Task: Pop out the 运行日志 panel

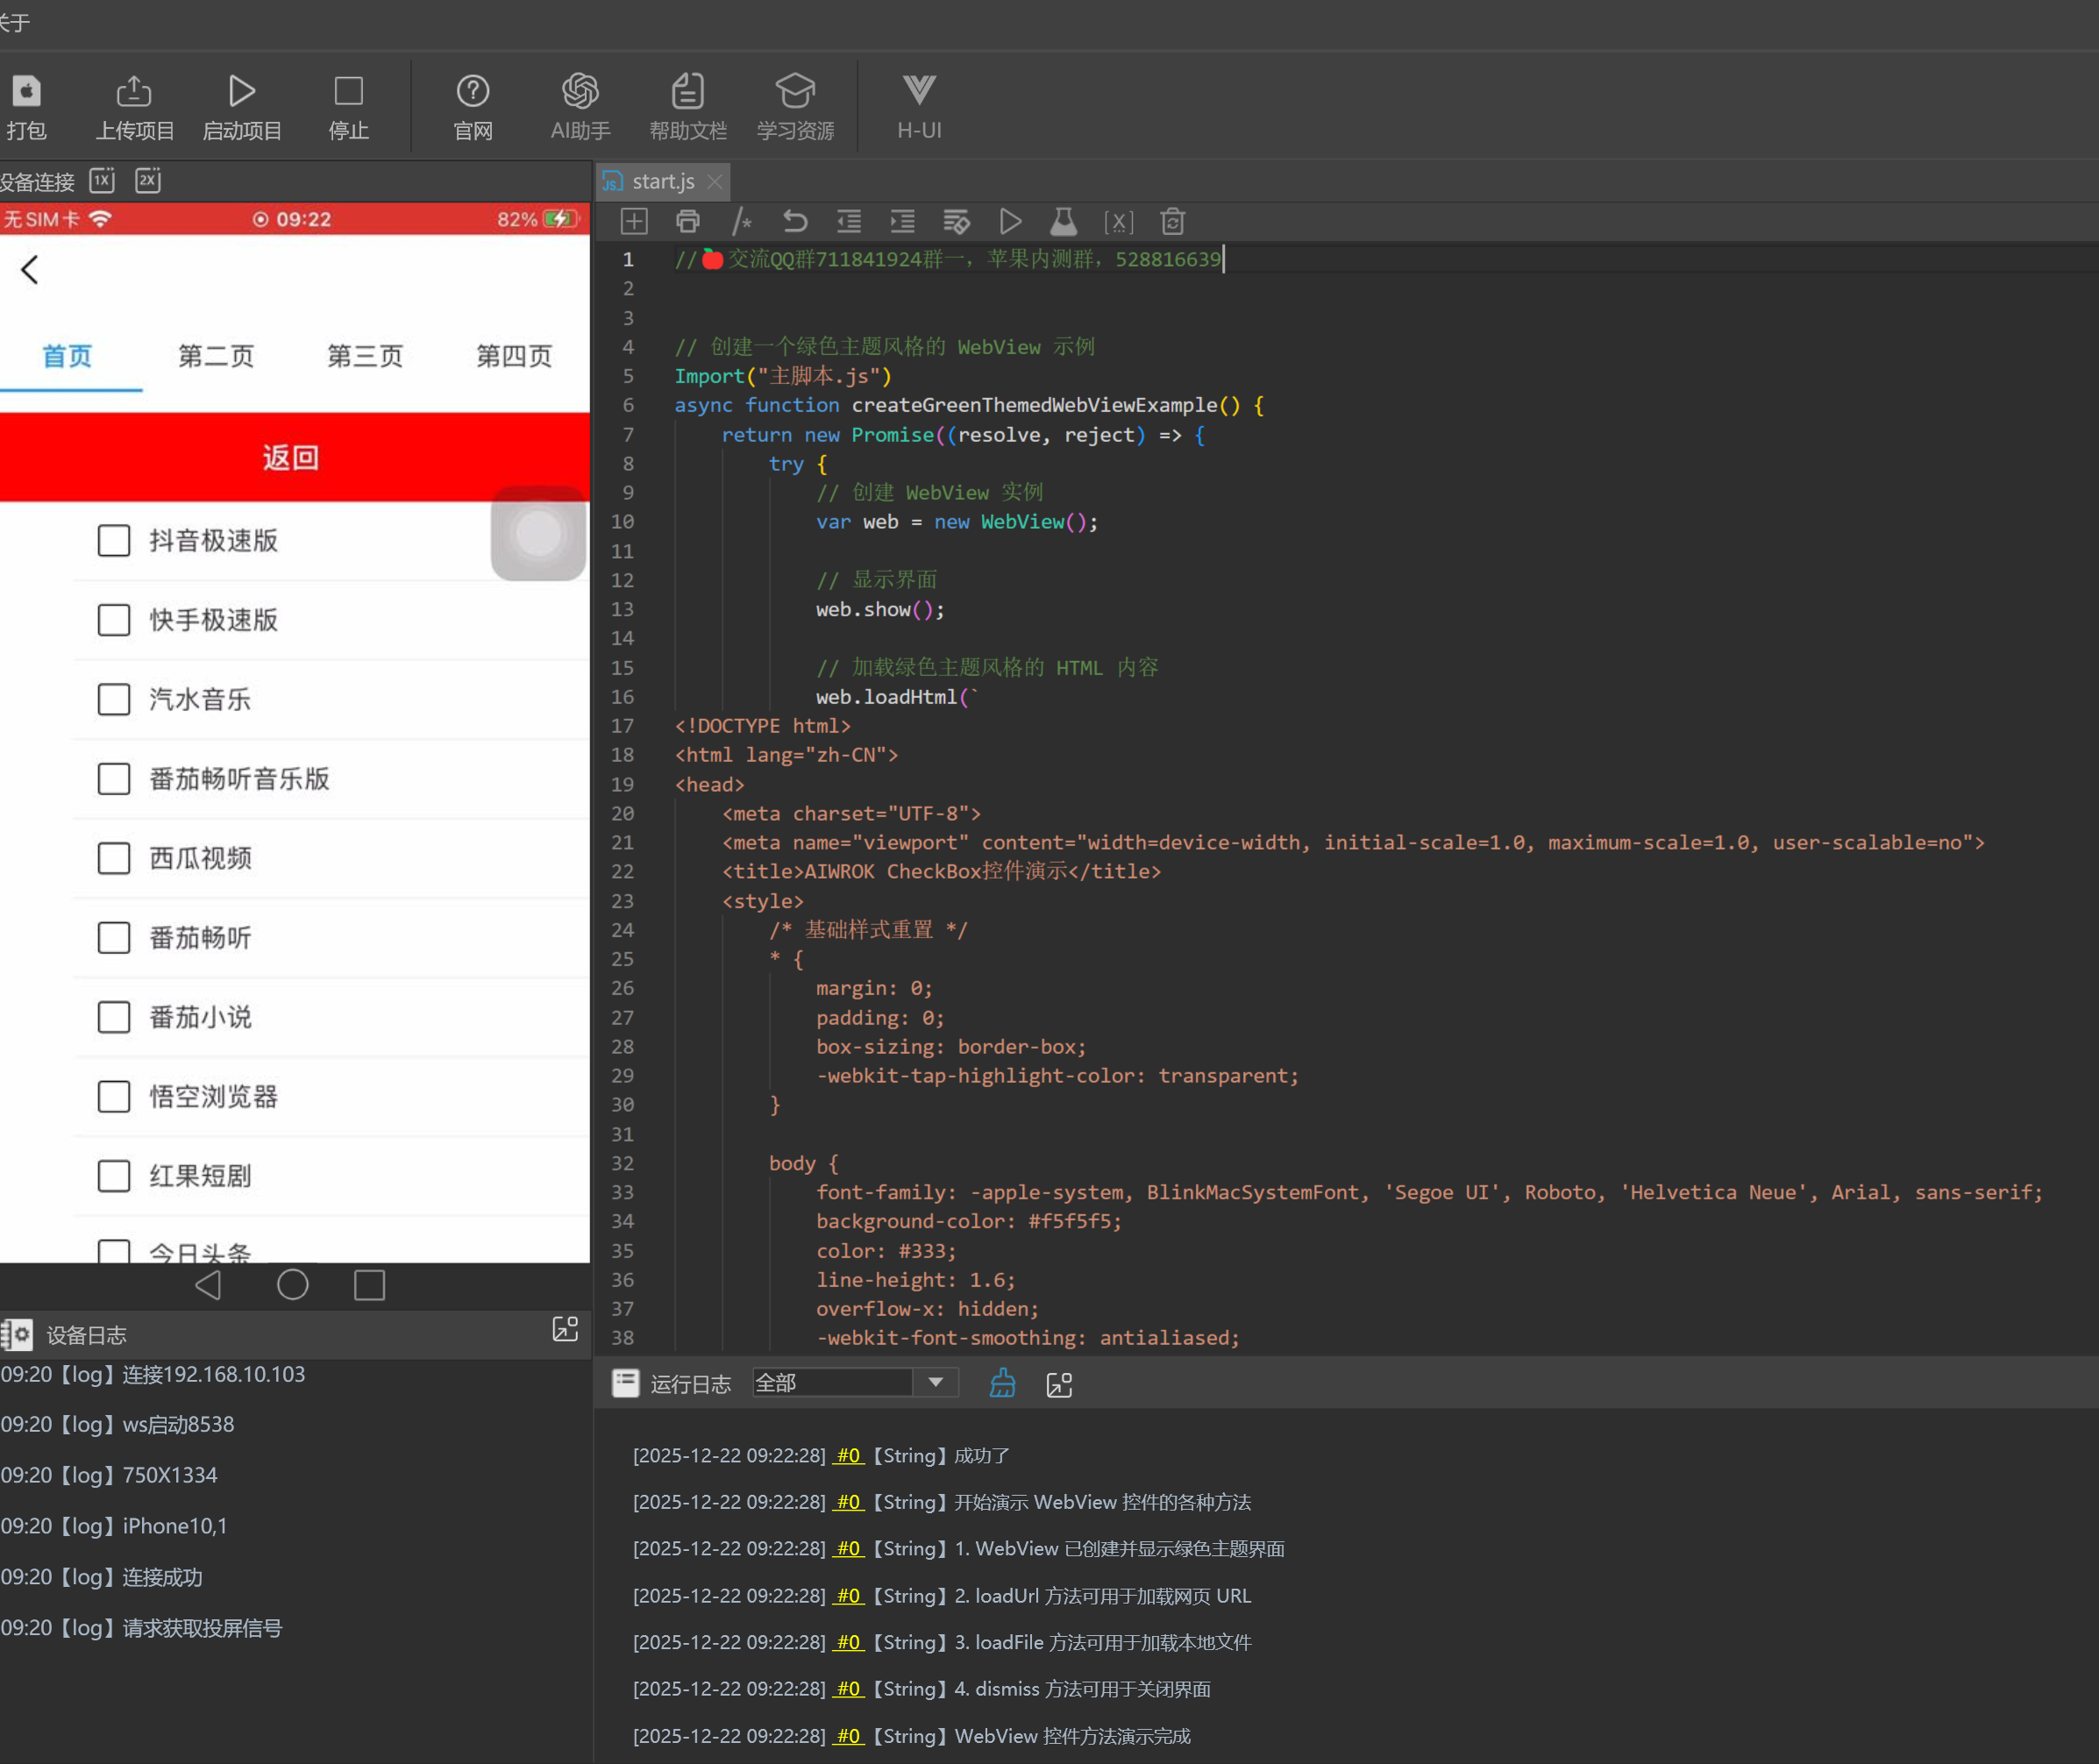Action: [1058, 1385]
